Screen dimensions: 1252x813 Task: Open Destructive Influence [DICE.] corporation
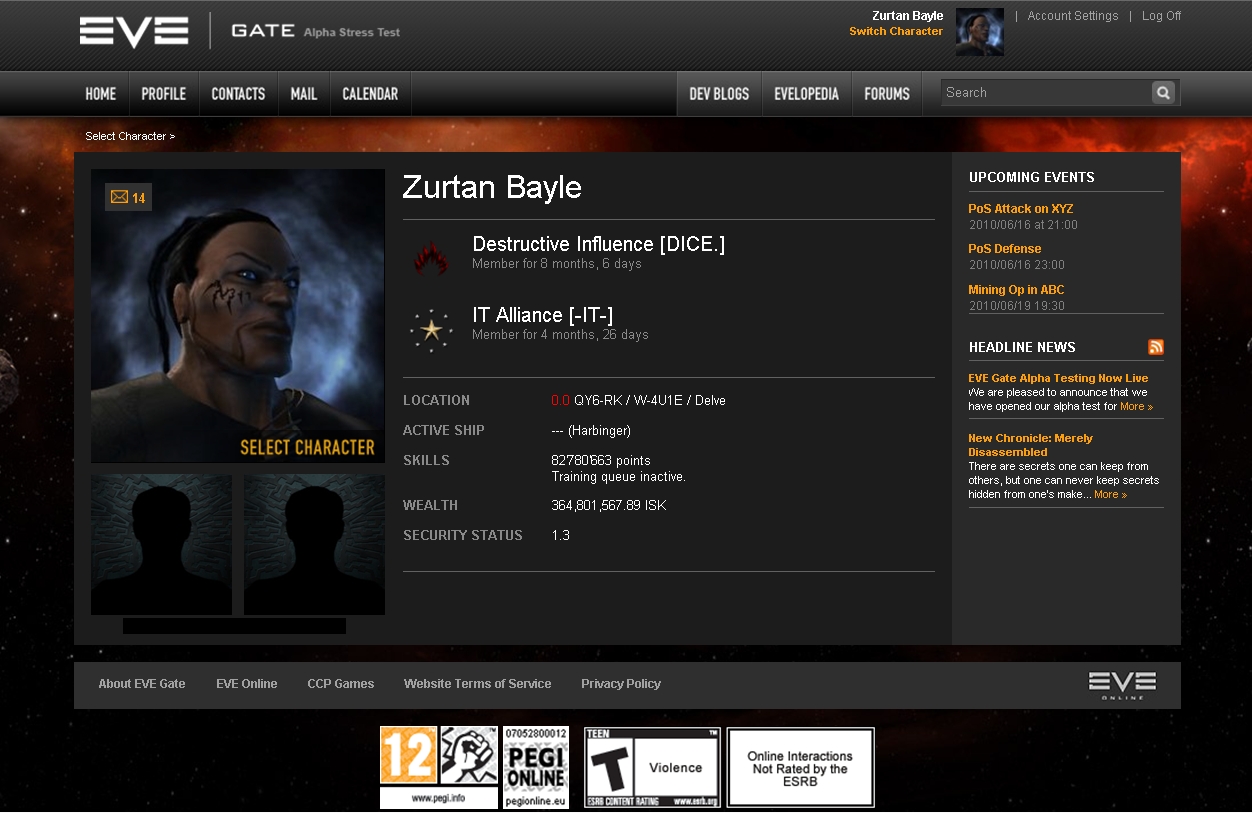598,244
